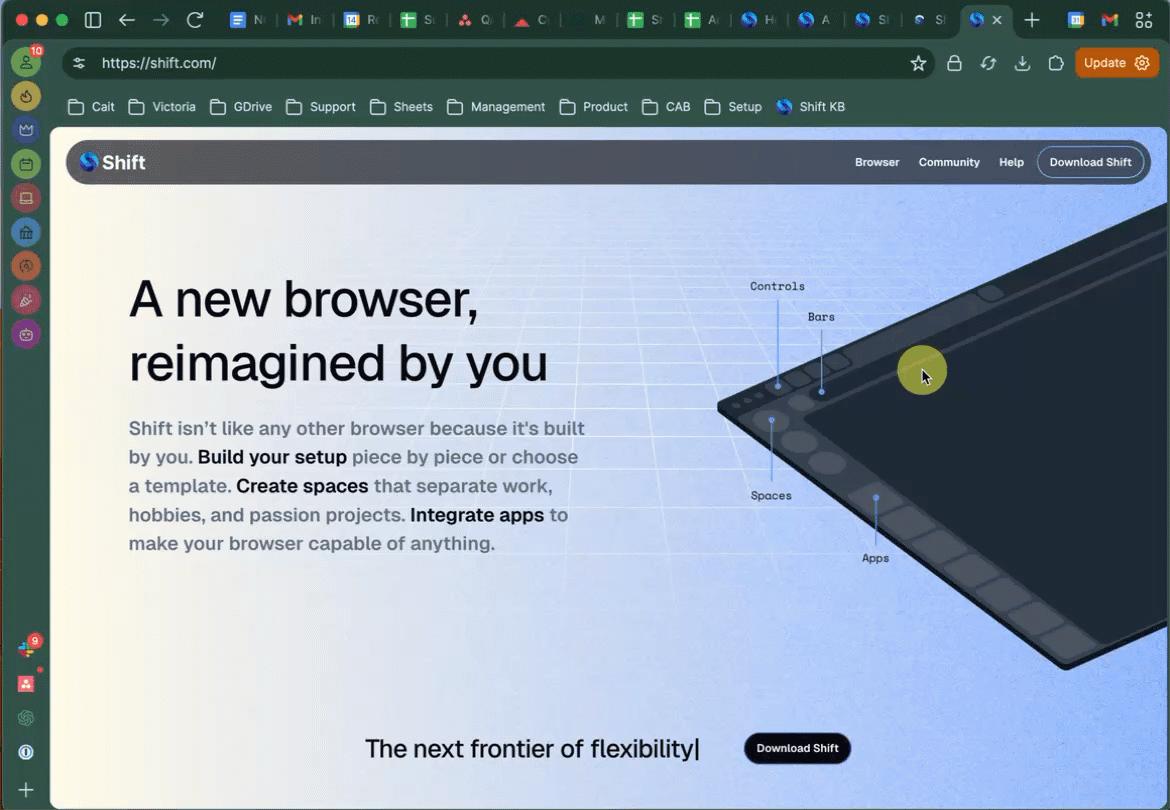Open the Support bookmarks folder
This screenshot has height=810, width=1170.
[x=321, y=107]
